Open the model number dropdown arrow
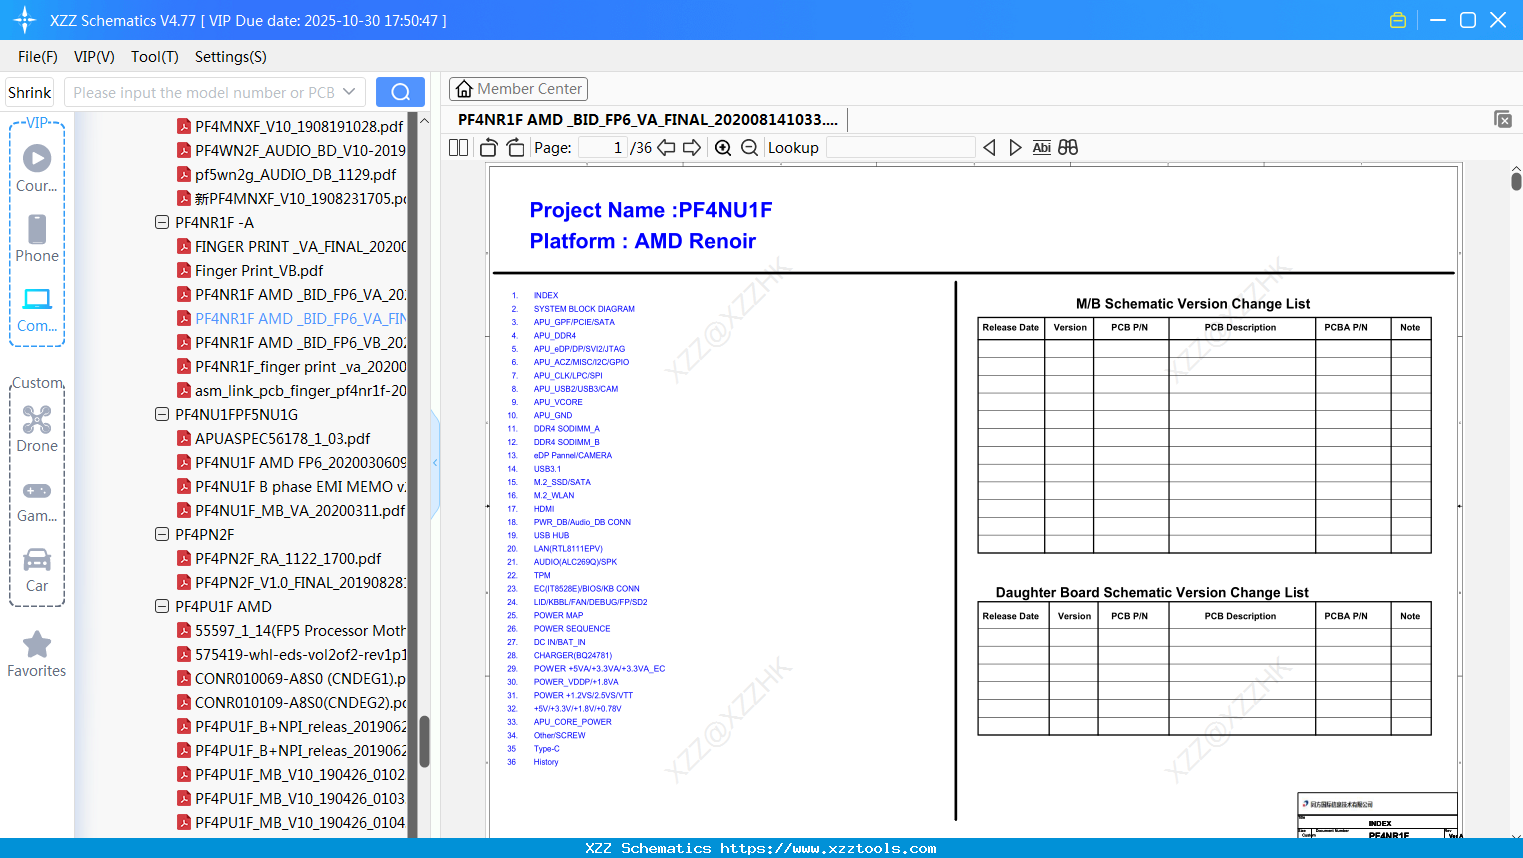 [x=349, y=92]
